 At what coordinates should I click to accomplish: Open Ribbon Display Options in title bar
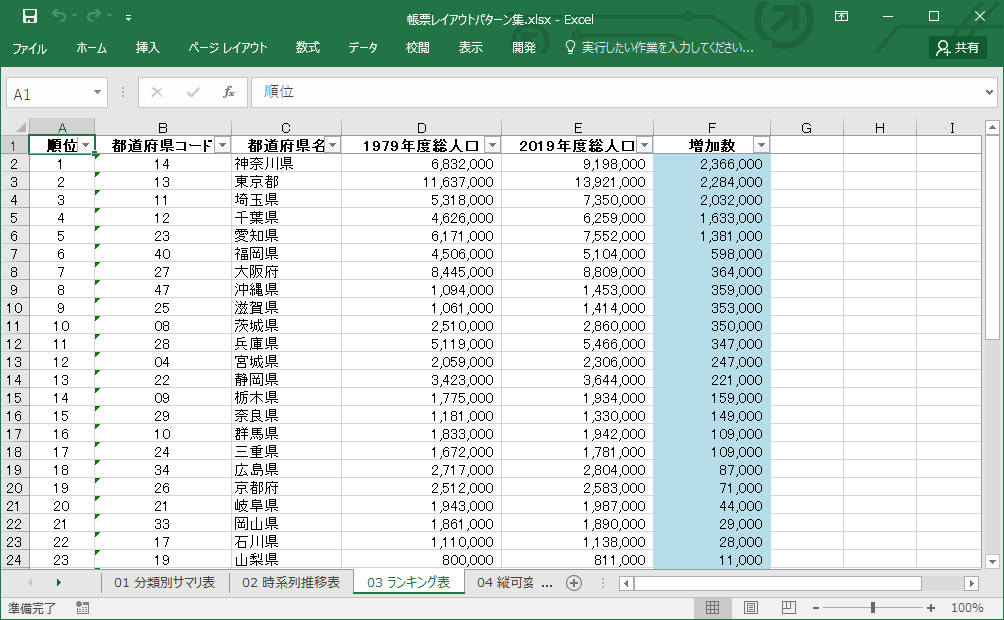[842, 17]
